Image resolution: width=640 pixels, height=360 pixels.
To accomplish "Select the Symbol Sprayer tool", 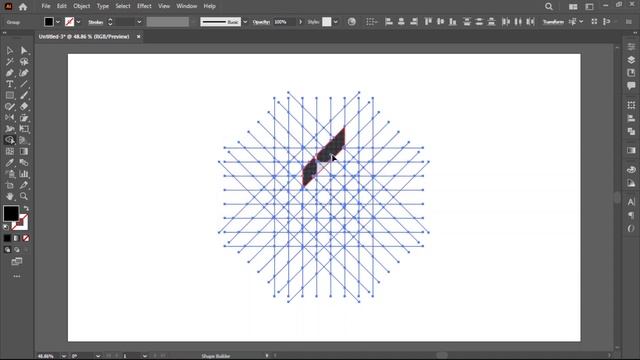I will pos(9,174).
